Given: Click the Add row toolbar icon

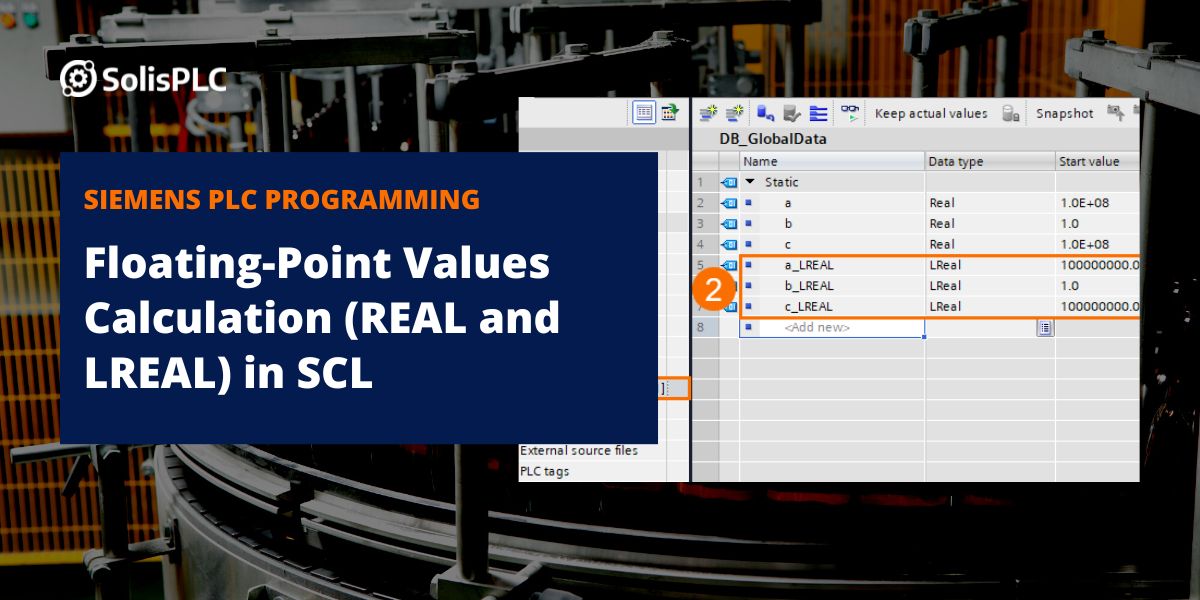Looking at the screenshot, I should point(733,113).
